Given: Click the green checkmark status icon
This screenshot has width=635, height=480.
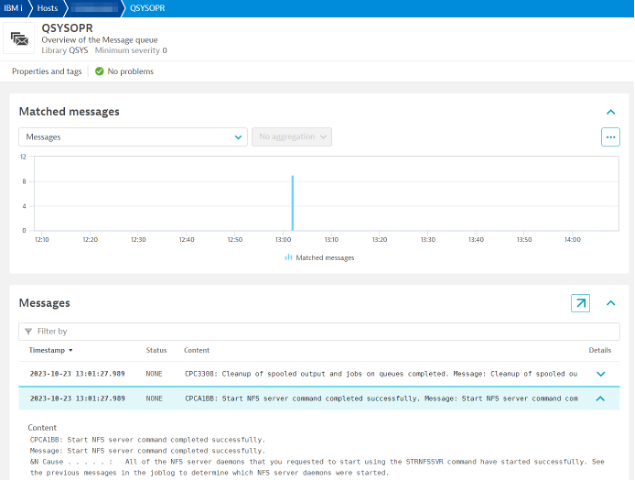Looking at the screenshot, I should 99,71.
